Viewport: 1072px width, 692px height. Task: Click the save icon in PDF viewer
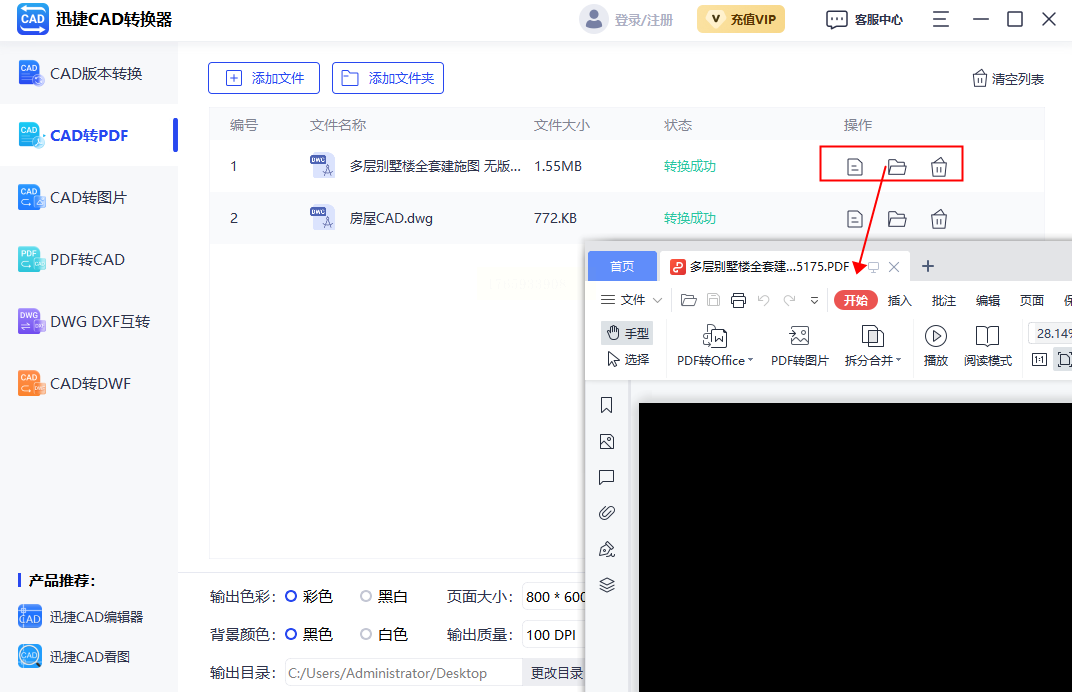tap(713, 300)
